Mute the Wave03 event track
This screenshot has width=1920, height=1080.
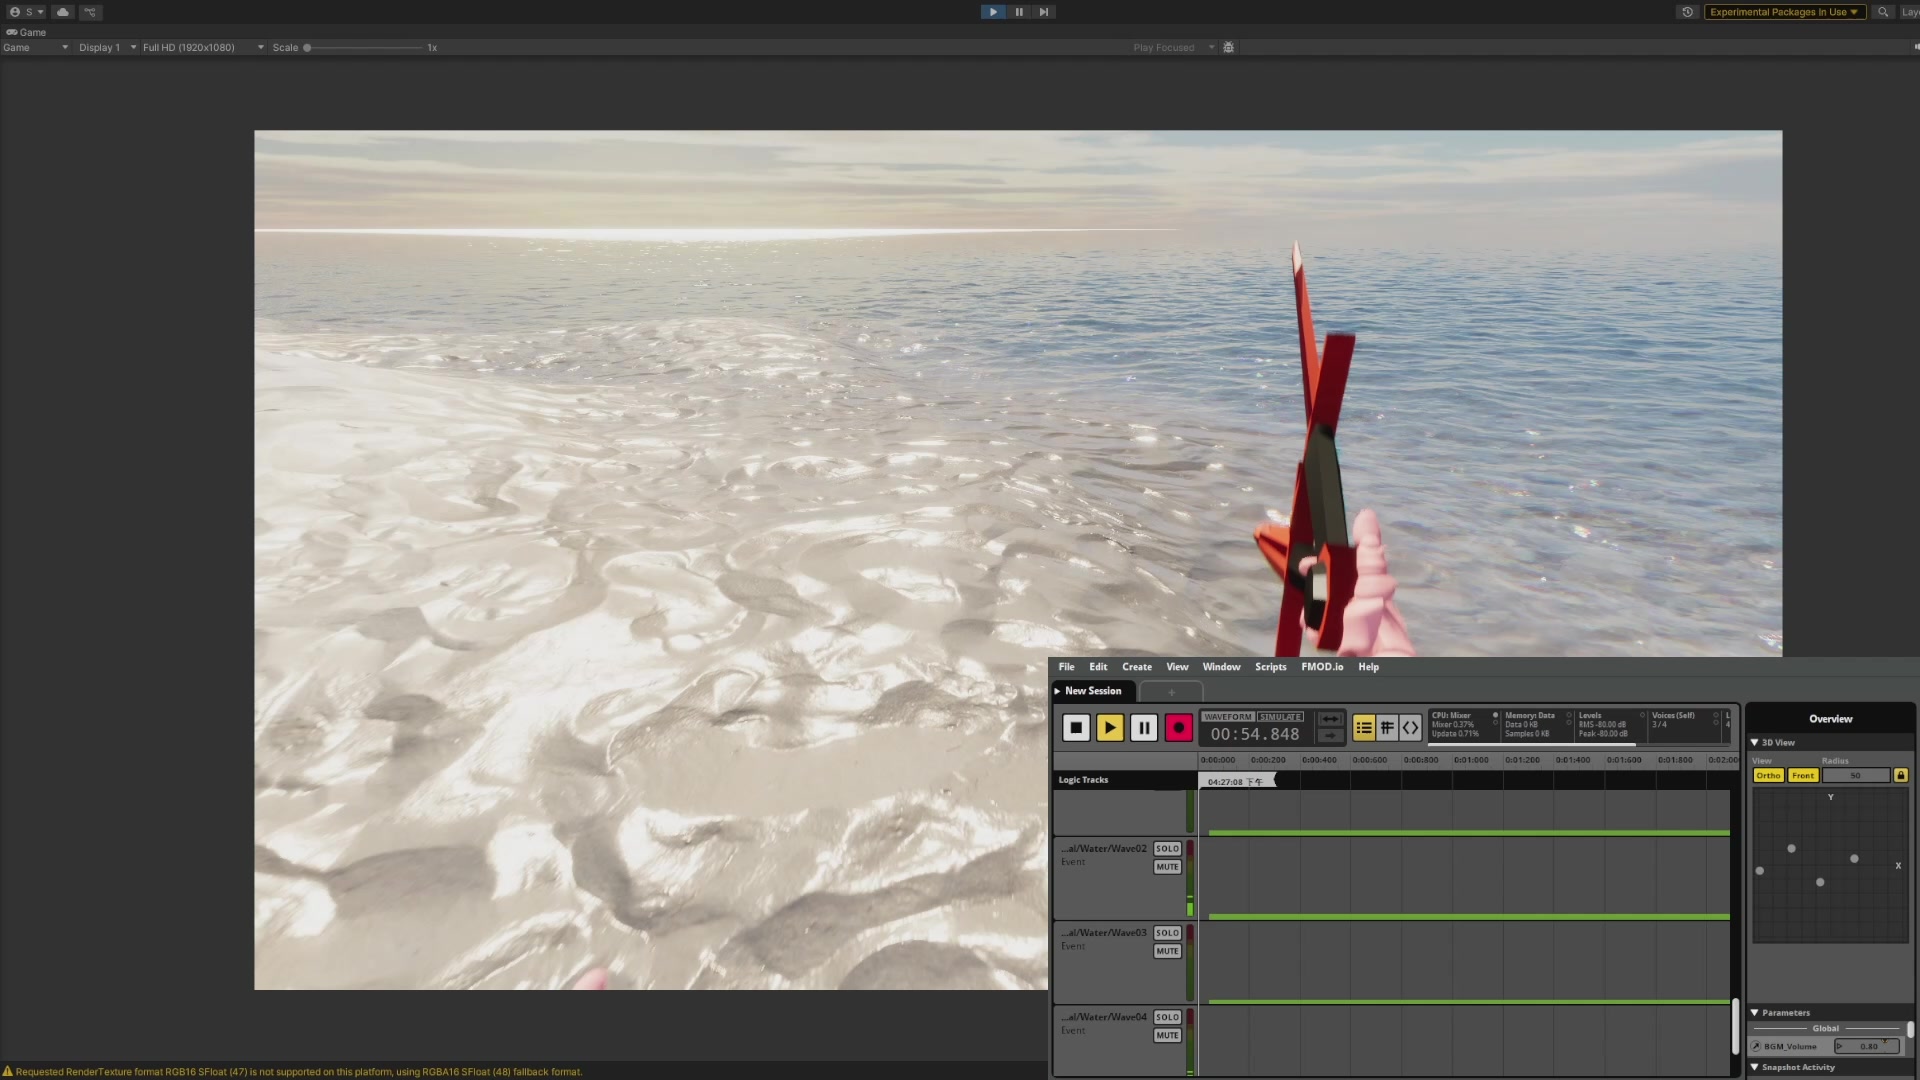(1167, 951)
